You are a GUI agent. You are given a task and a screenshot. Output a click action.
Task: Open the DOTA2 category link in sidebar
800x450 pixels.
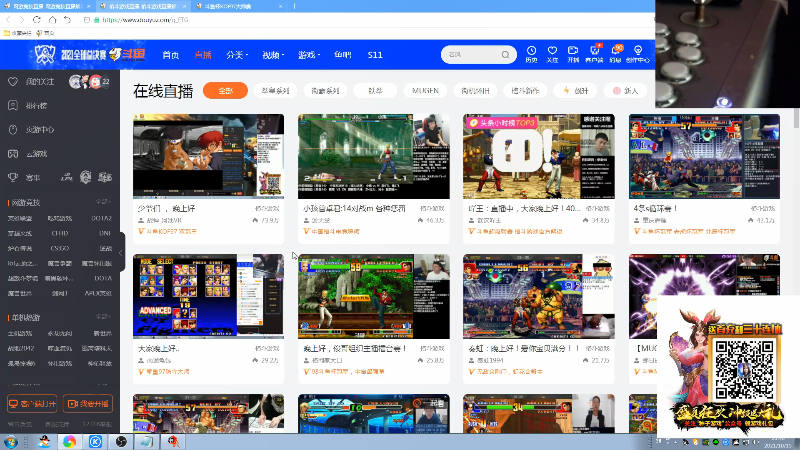point(101,218)
